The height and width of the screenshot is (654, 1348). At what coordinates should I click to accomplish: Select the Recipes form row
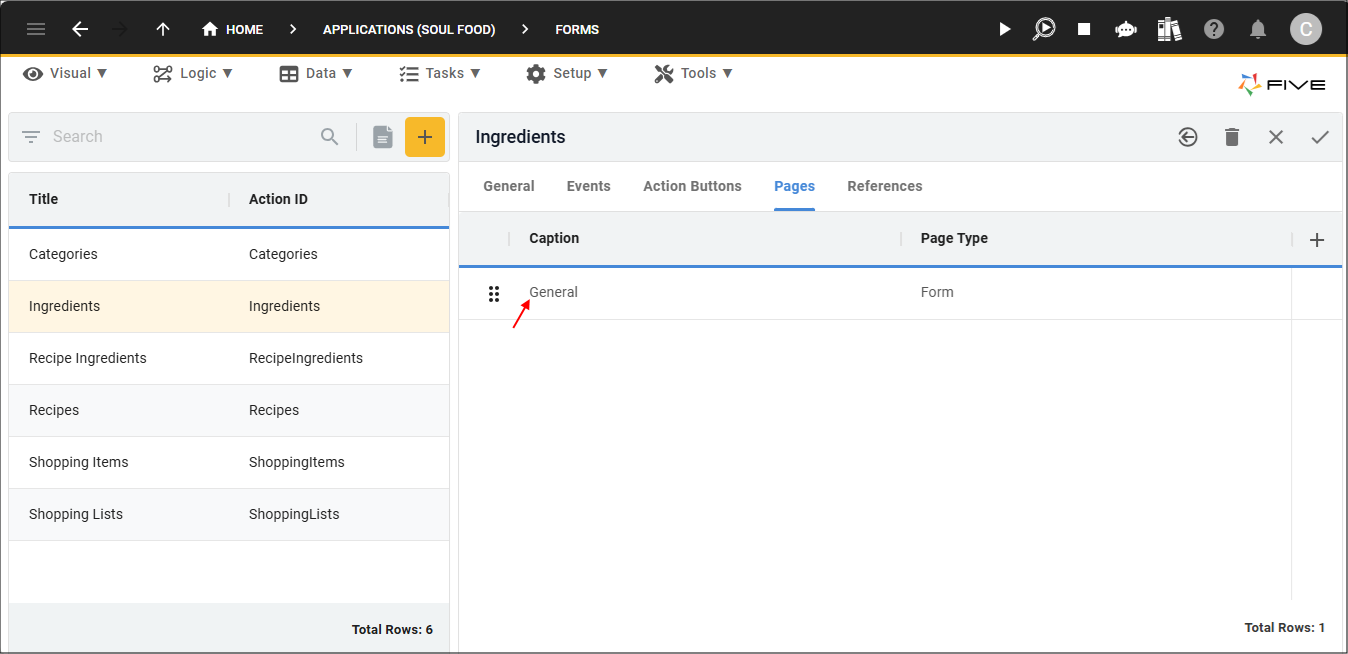tap(229, 410)
